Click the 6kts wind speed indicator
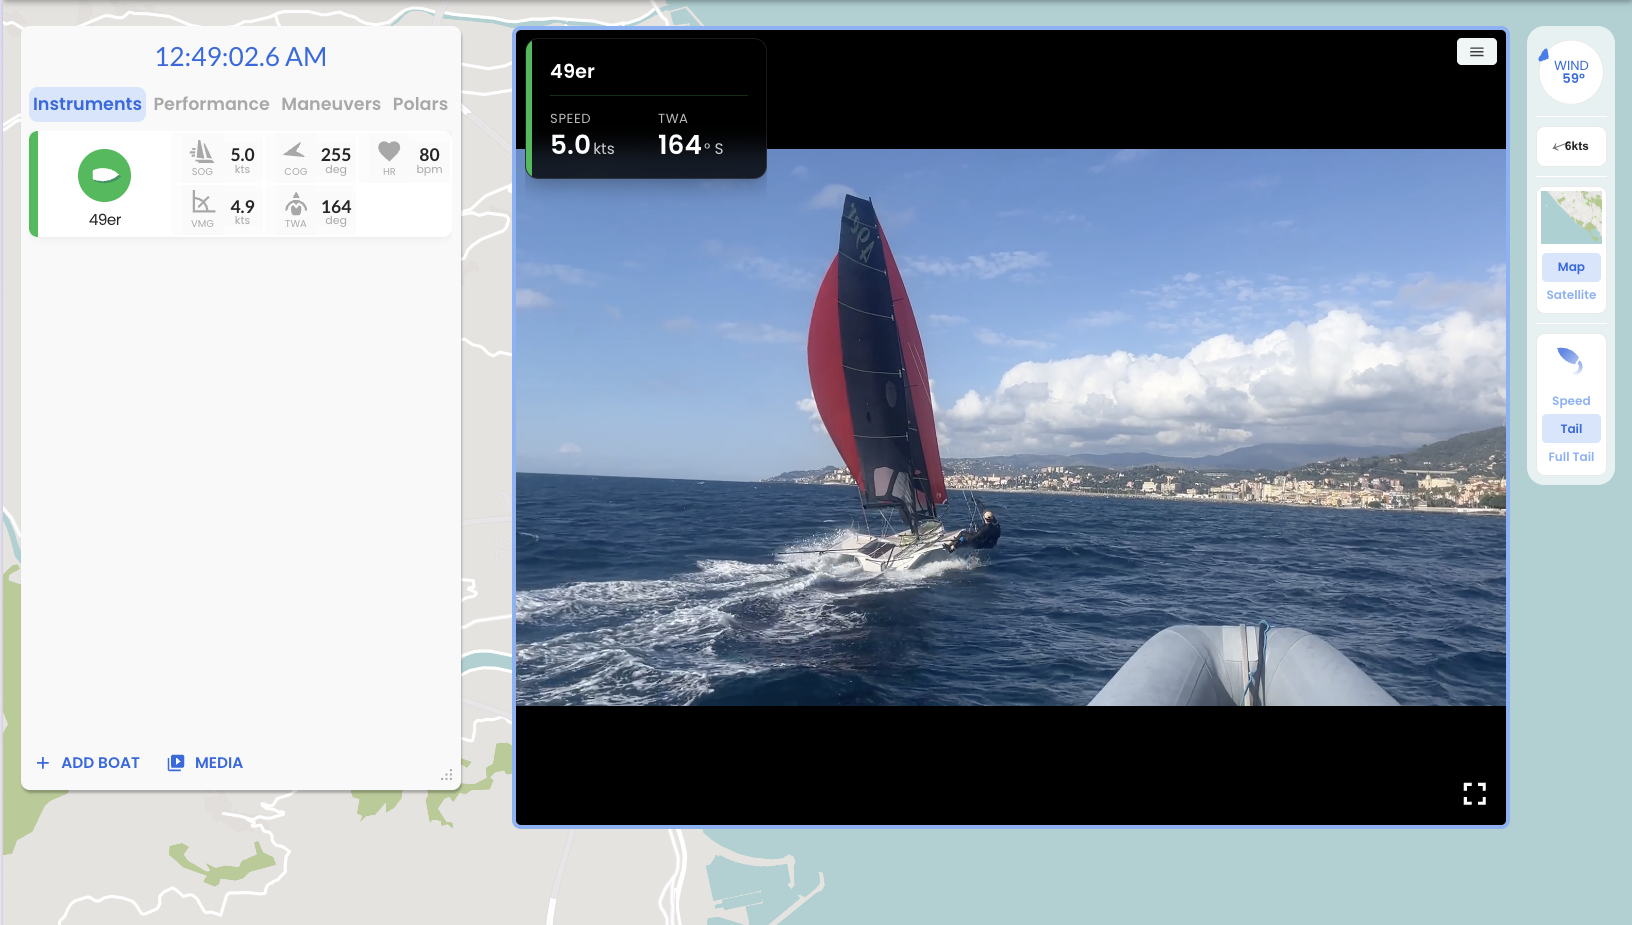This screenshot has width=1632, height=925. tap(1570, 146)
